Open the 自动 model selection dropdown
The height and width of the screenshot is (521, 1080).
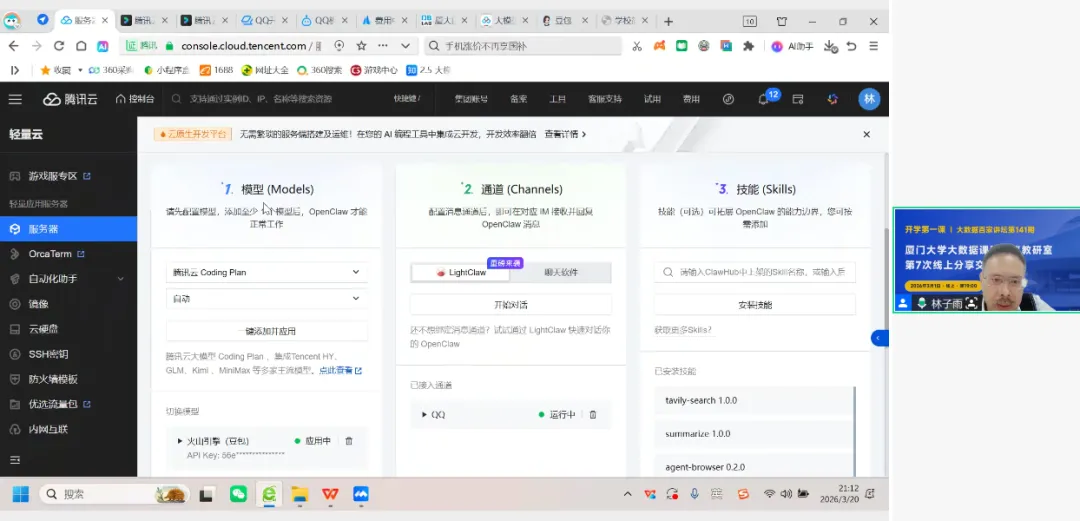pyautogui.click(x=267, y=299)
